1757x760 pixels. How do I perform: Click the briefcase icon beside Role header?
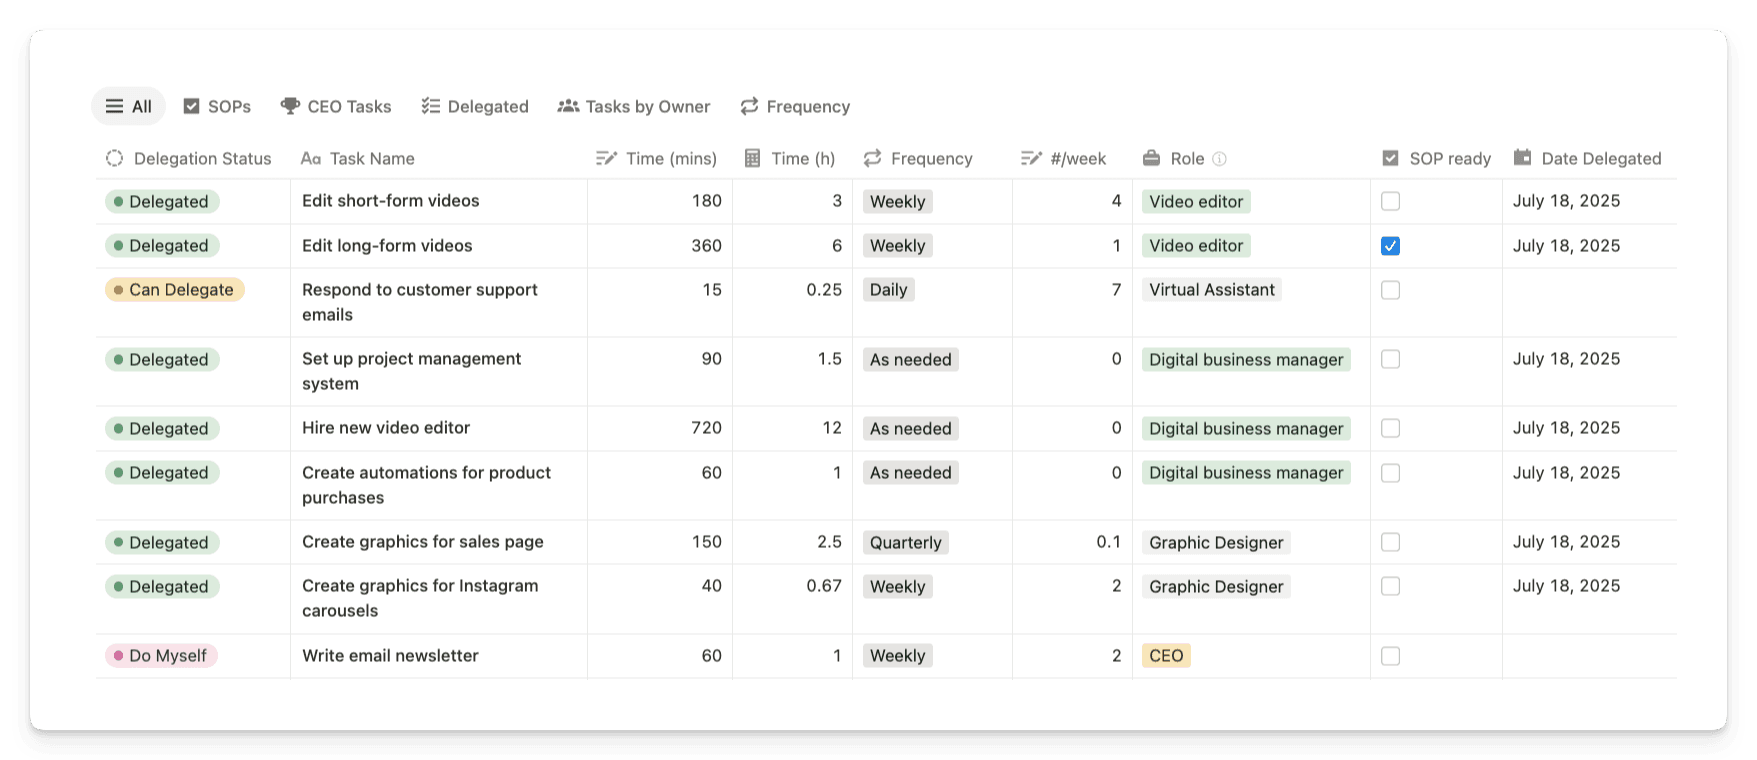1151,158
